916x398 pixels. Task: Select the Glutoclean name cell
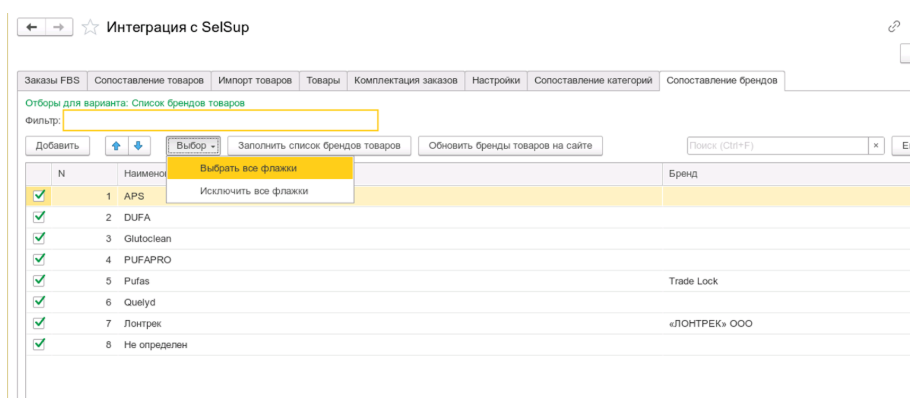[x=390, y=238]
